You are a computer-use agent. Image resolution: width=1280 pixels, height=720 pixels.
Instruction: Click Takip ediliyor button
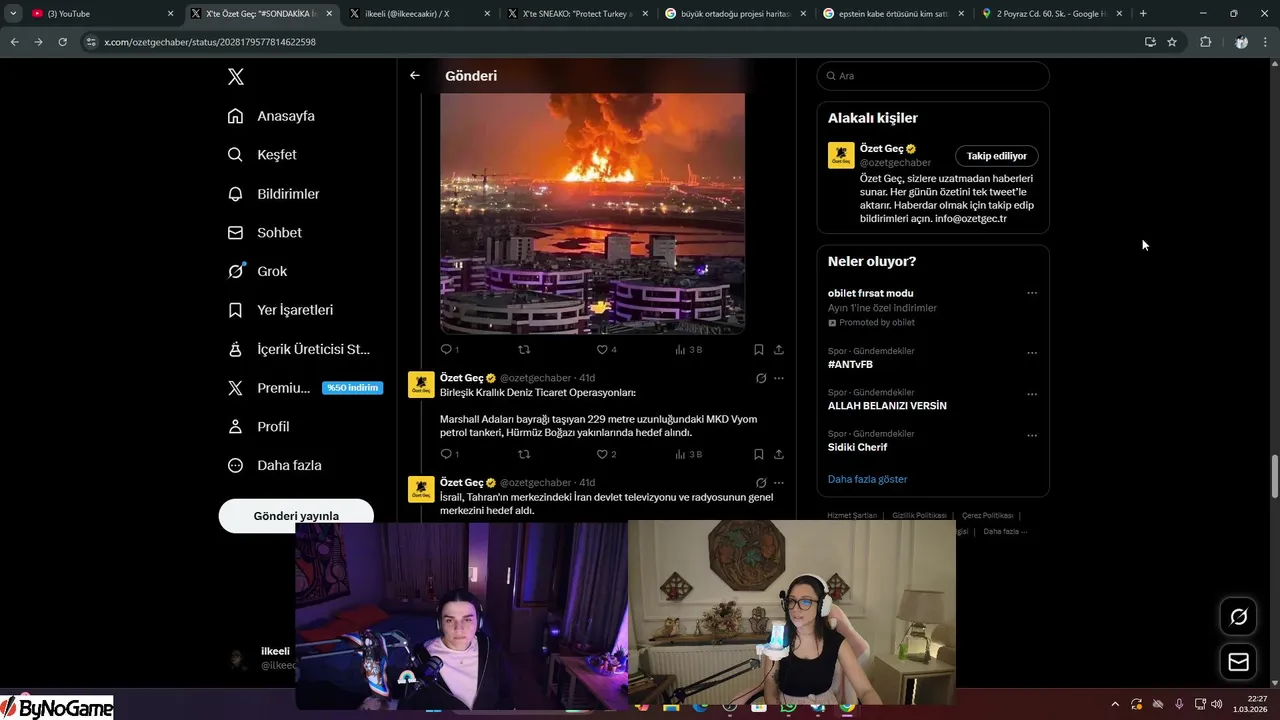click(x=996, y=156)
